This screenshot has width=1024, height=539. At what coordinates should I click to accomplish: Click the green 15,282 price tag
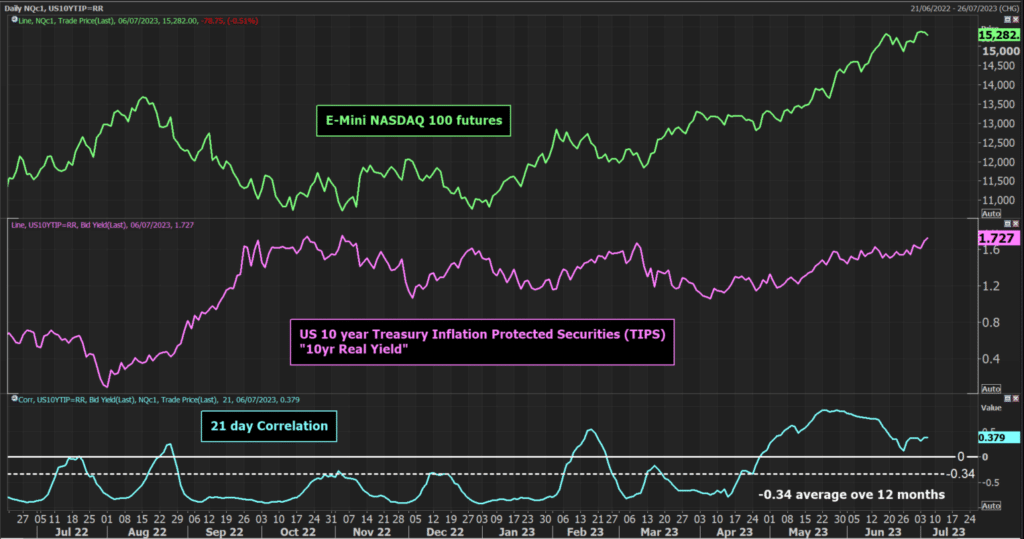point(999,35)
